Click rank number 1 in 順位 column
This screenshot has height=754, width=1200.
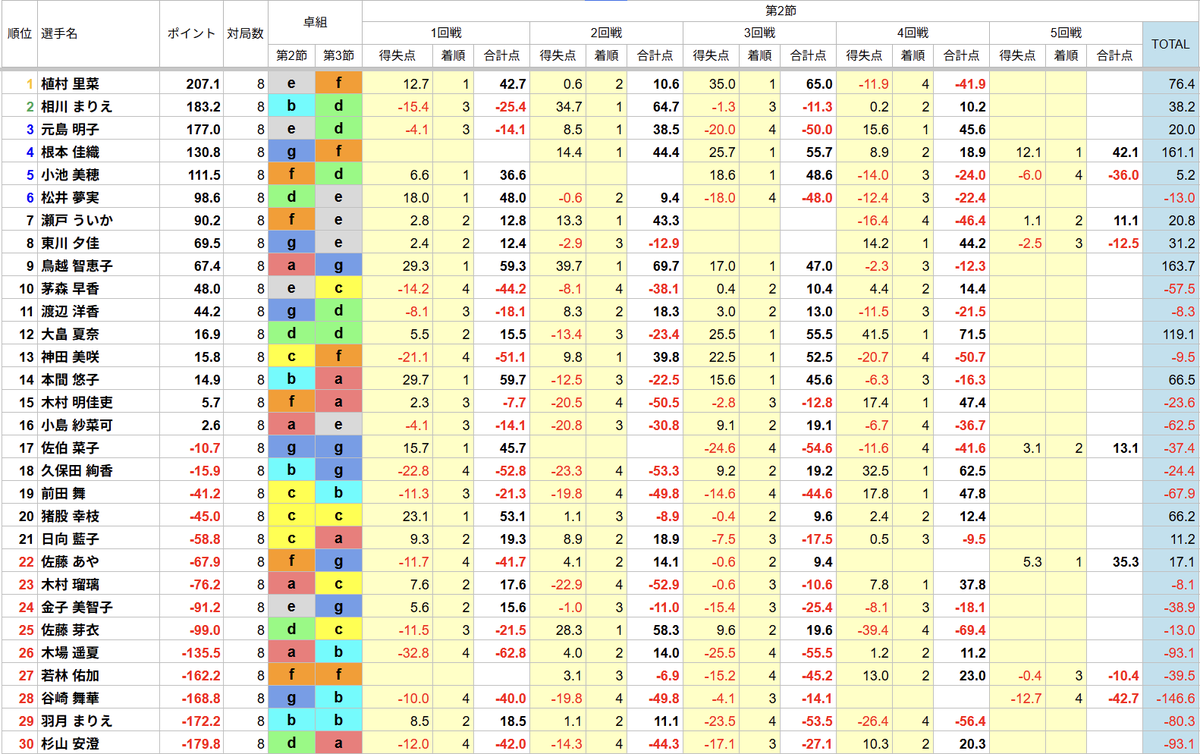coord(30,83)
